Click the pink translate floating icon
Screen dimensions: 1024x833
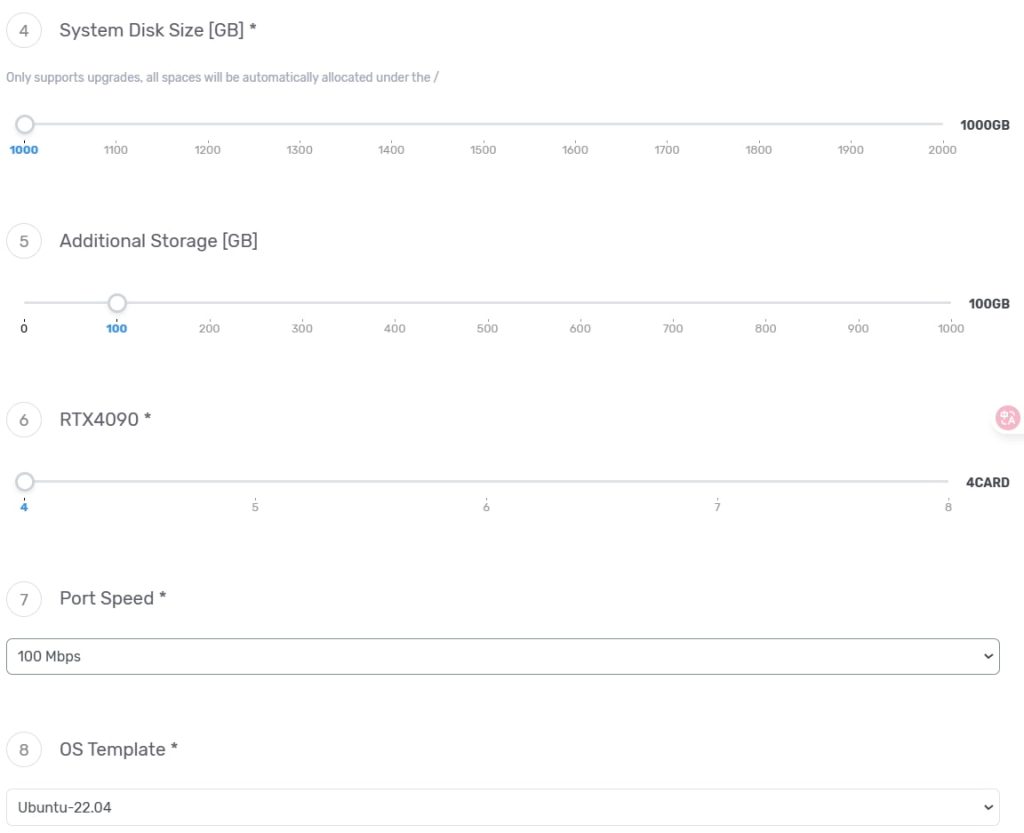click(1007, 418)
